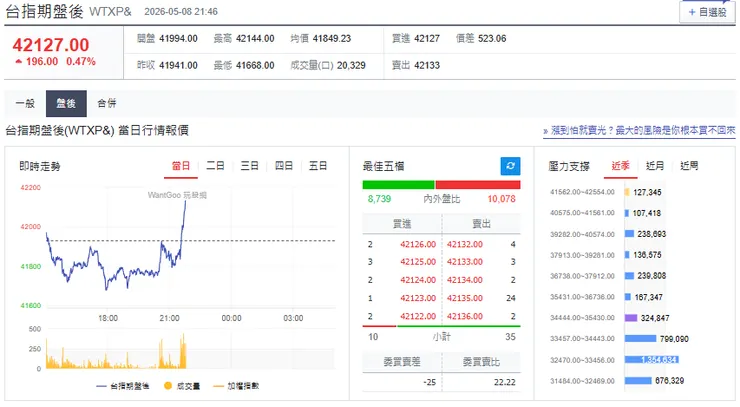Viewport: 740px width, 407px height.
Task: Toggle 台指期盤後 legend series
Action: pyautogui.click(x=123, y=386)
